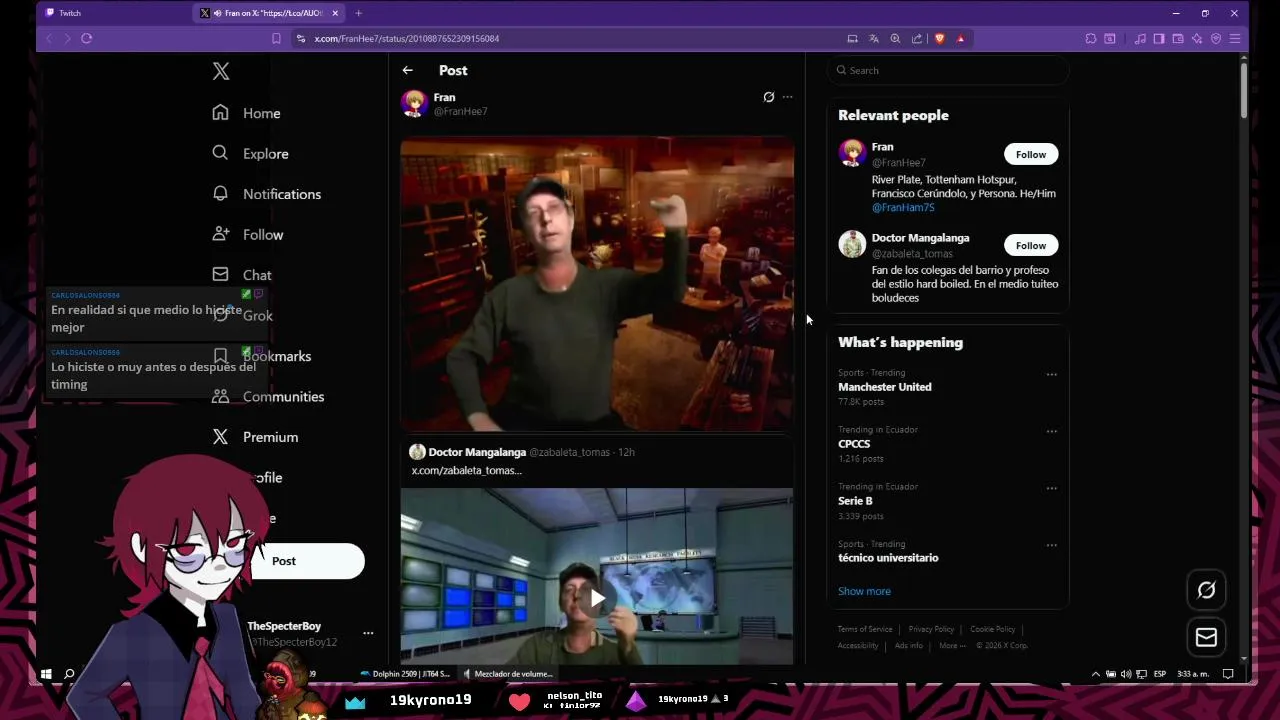This screenshot has width=1280, height=720.
Task: Open the @FranHee7 handle on the post
Action: (460, 112)
